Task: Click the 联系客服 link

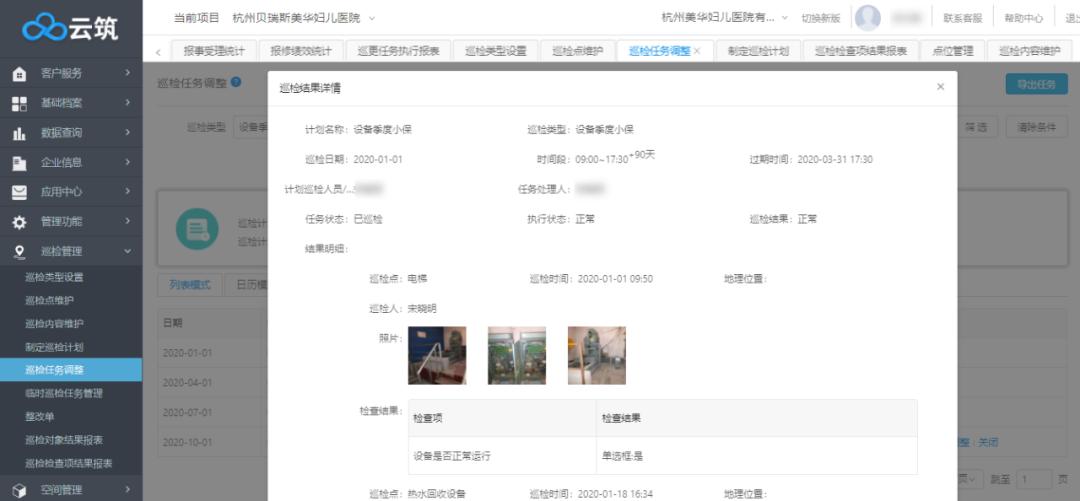Action: (963, 19)
